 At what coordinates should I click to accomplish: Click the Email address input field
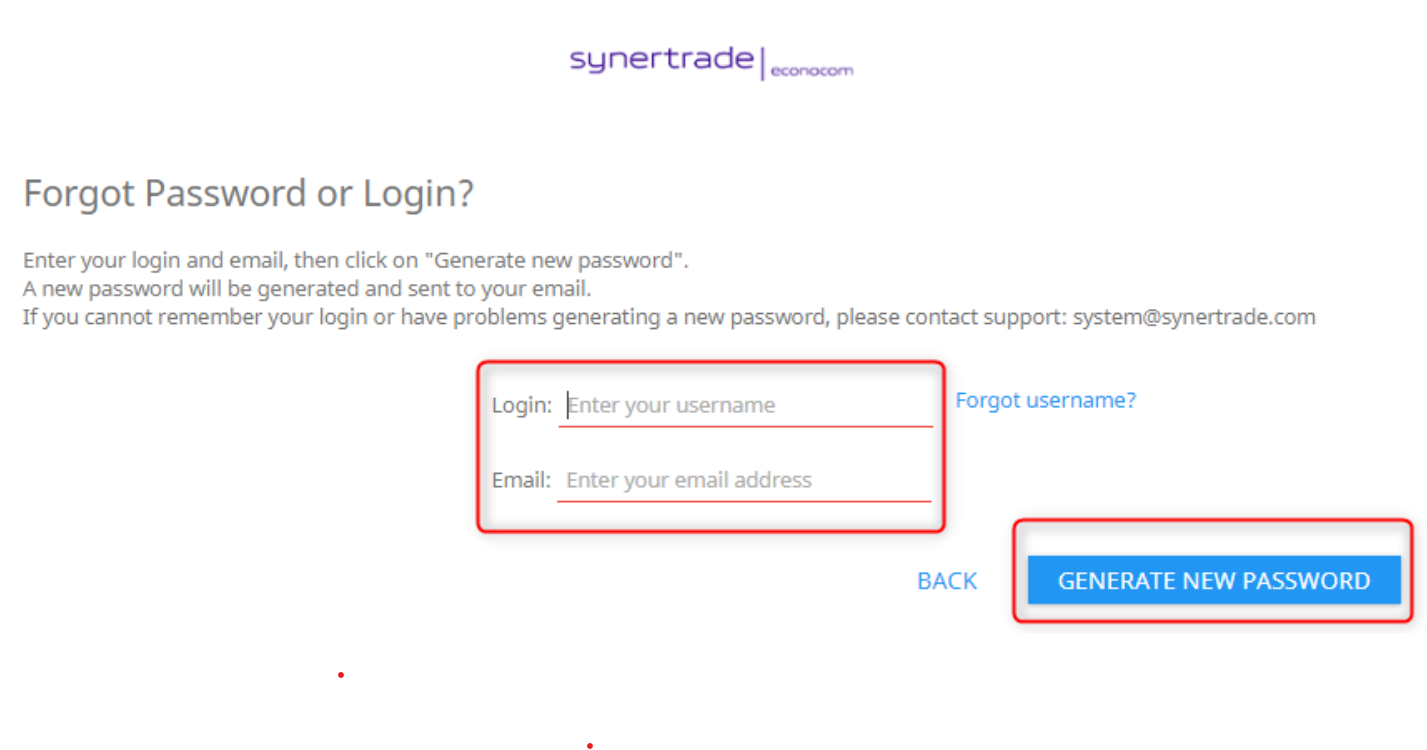coord(745,480)
